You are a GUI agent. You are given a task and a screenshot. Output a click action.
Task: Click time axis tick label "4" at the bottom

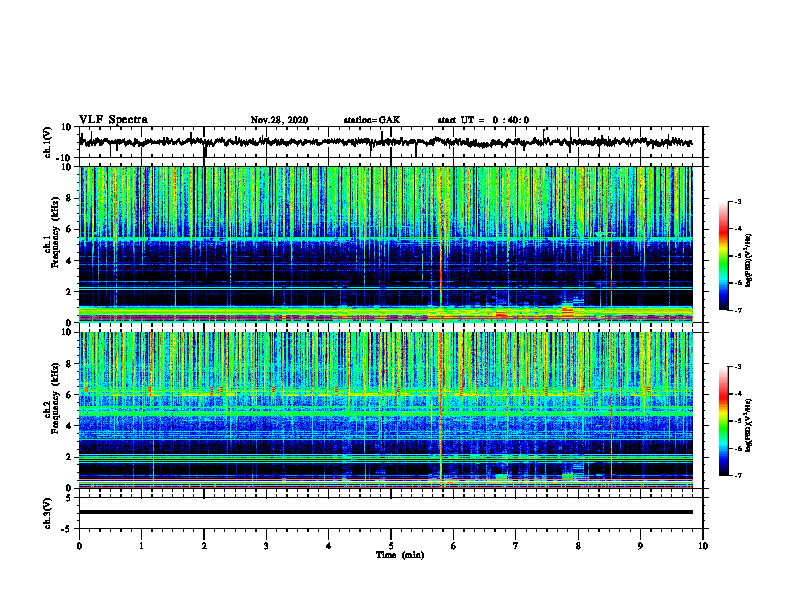point(329,546)
